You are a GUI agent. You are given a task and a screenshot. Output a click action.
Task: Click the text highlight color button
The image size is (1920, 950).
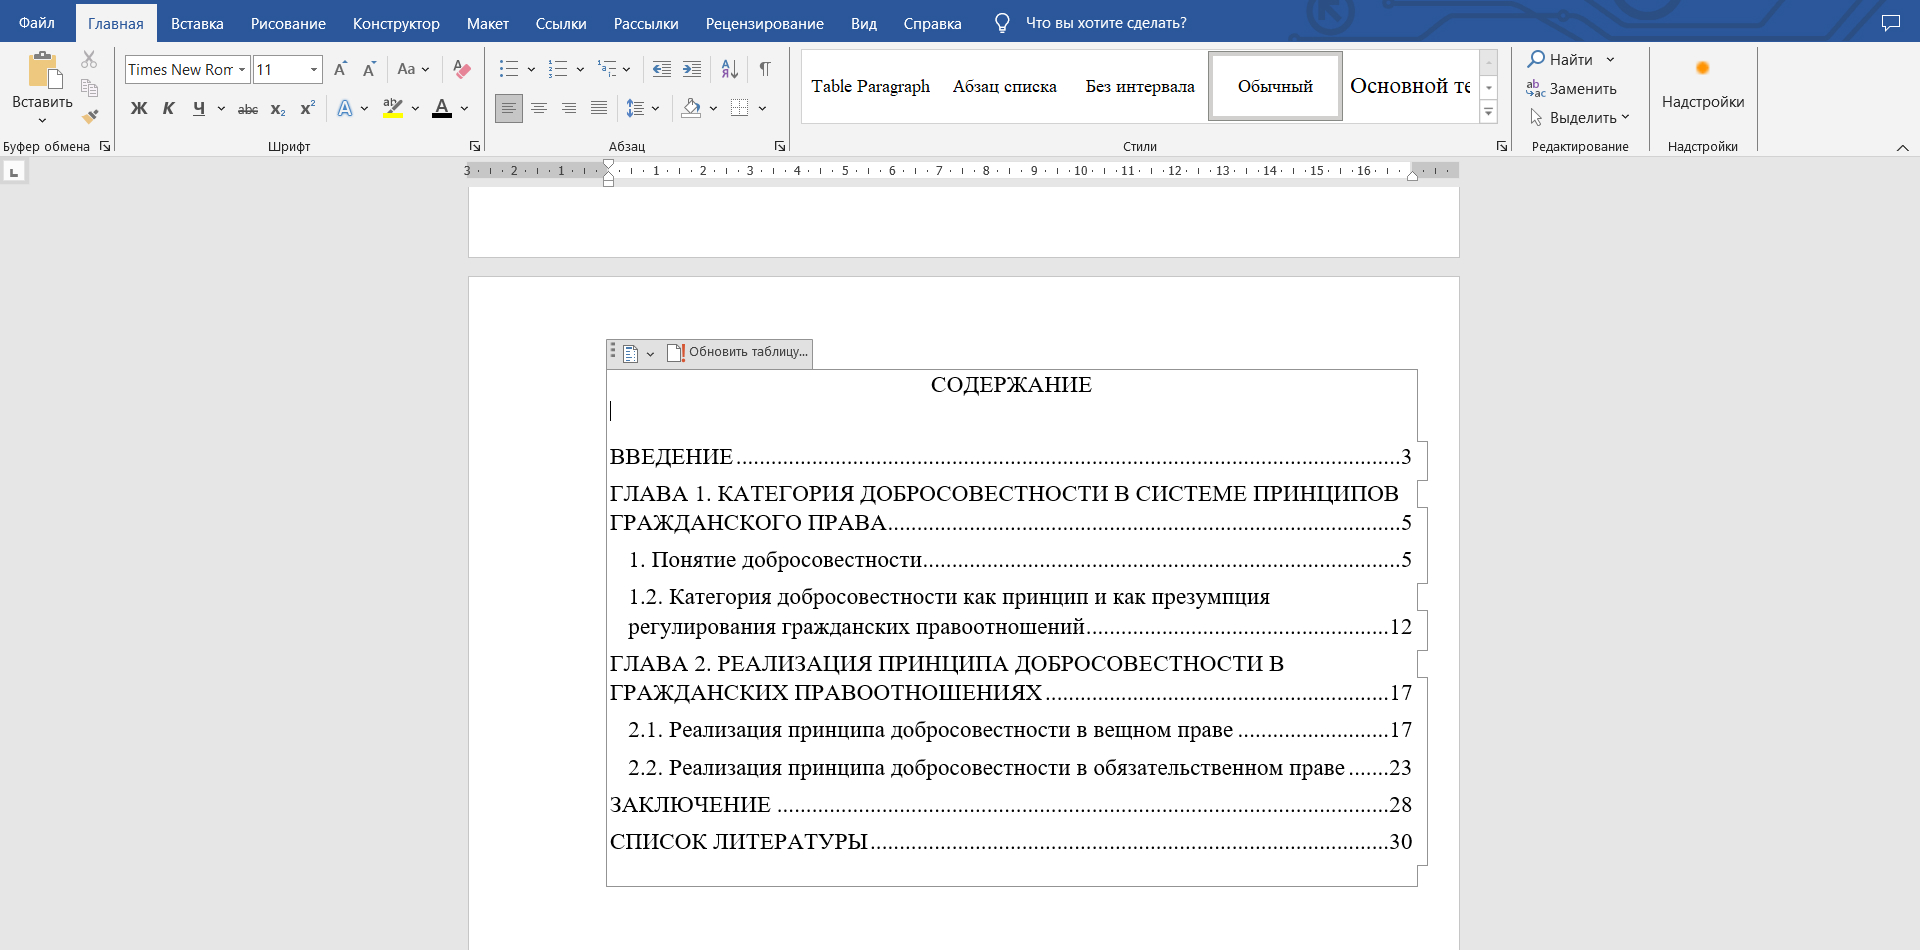click(x=393, y=108)
